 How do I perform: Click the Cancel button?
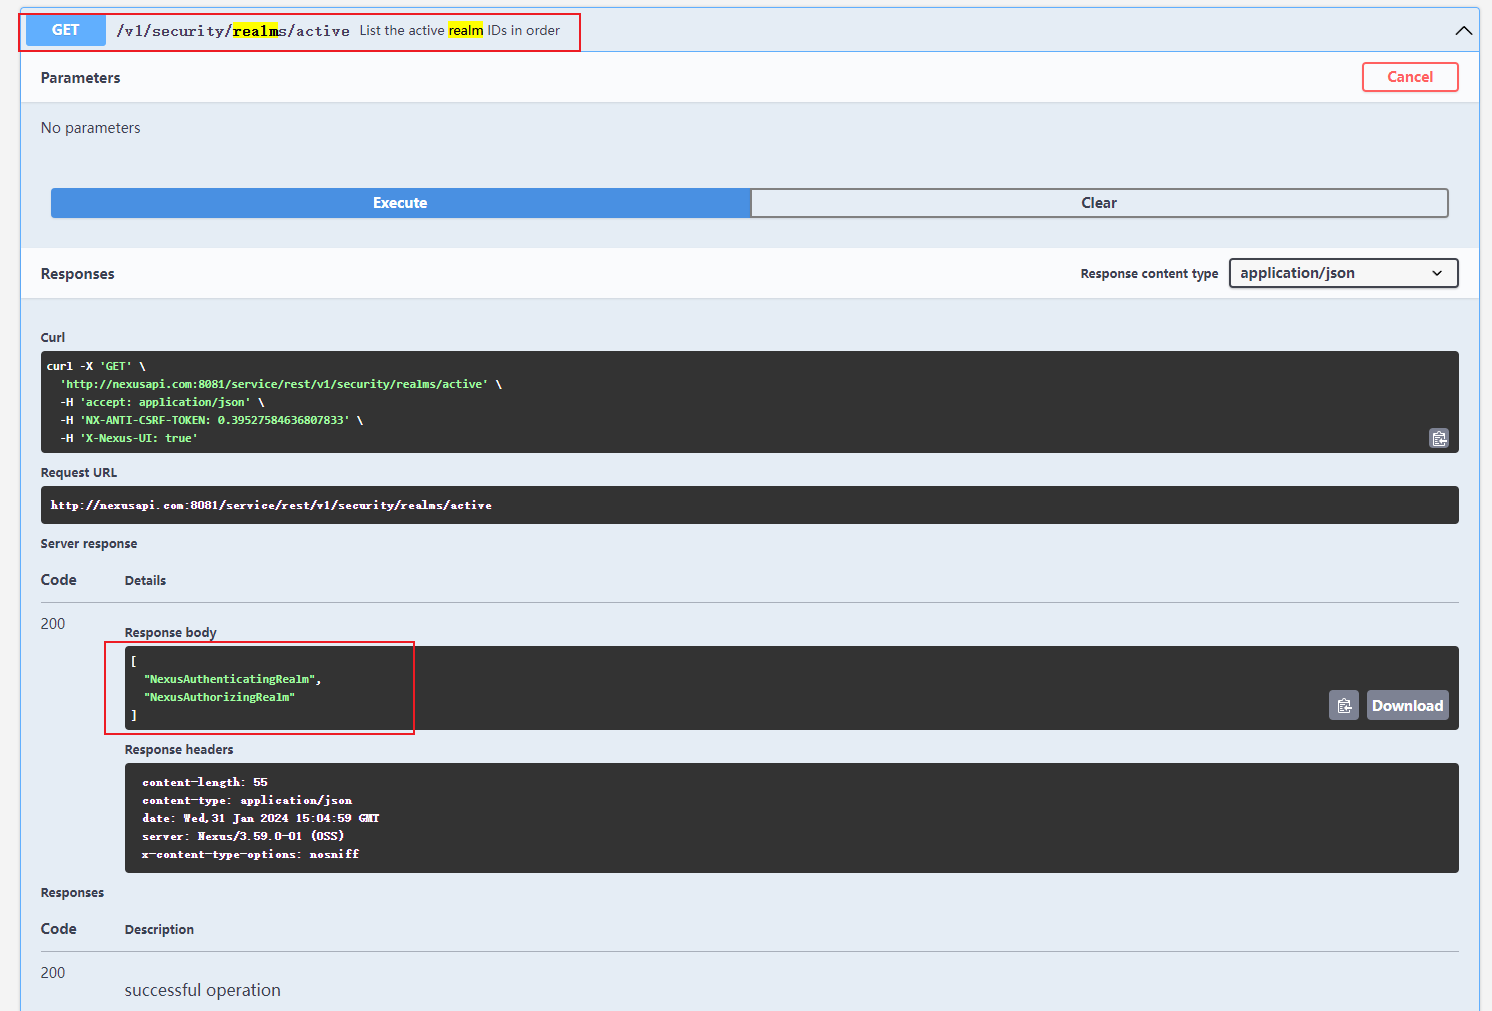click(1410, 77)
